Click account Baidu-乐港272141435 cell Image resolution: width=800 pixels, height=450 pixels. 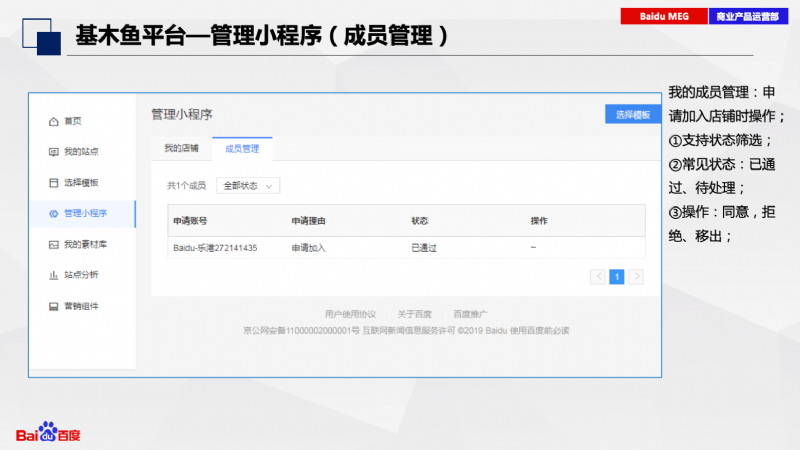(x=215, y=248)
